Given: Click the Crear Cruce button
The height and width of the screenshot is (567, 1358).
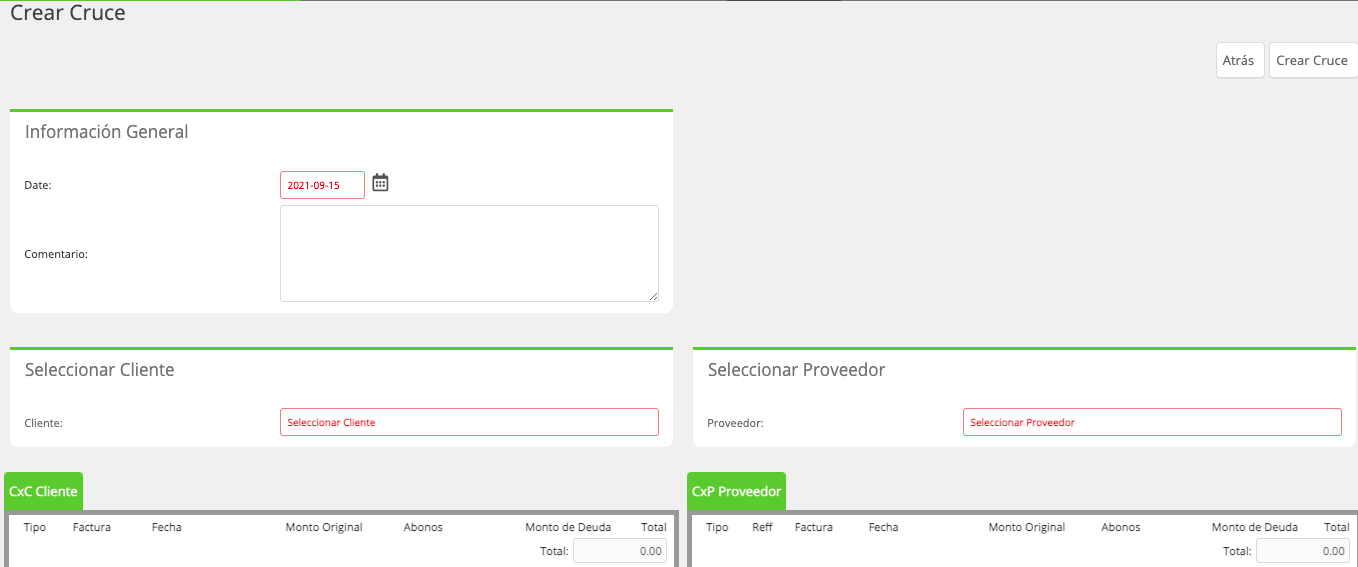Looking at the screenshot, I should coord(1313,60).
